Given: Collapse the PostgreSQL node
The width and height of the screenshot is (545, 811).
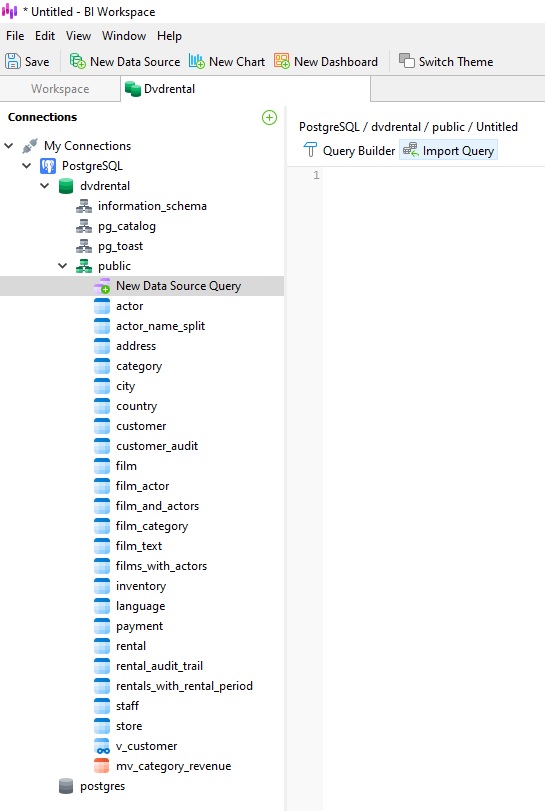Looking at the screenshot, I should (x=26, y=166).
